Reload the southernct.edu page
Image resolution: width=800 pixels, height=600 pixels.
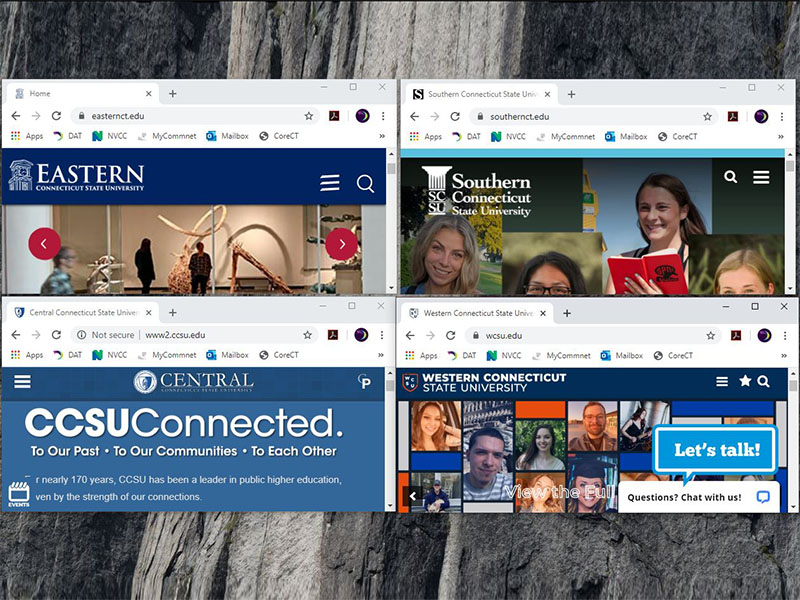click(x=455, y=116)
